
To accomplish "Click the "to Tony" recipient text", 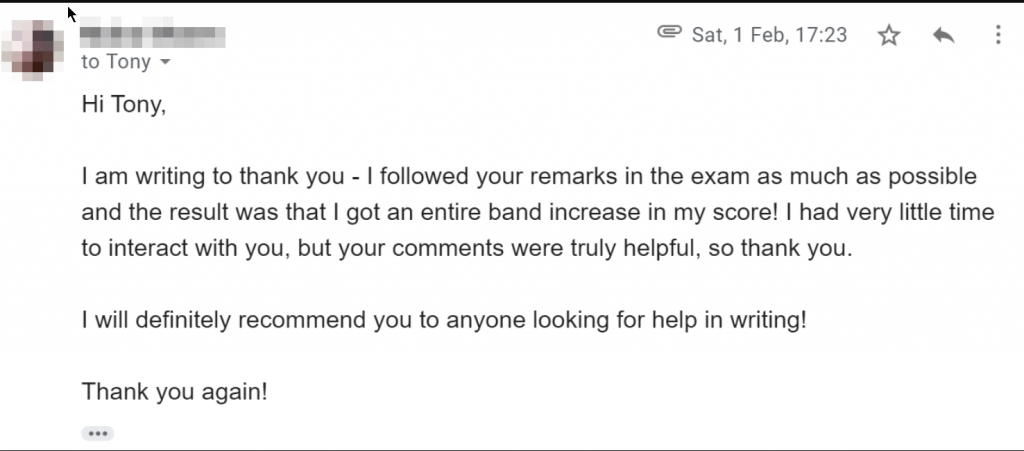I will pos(116,62).
